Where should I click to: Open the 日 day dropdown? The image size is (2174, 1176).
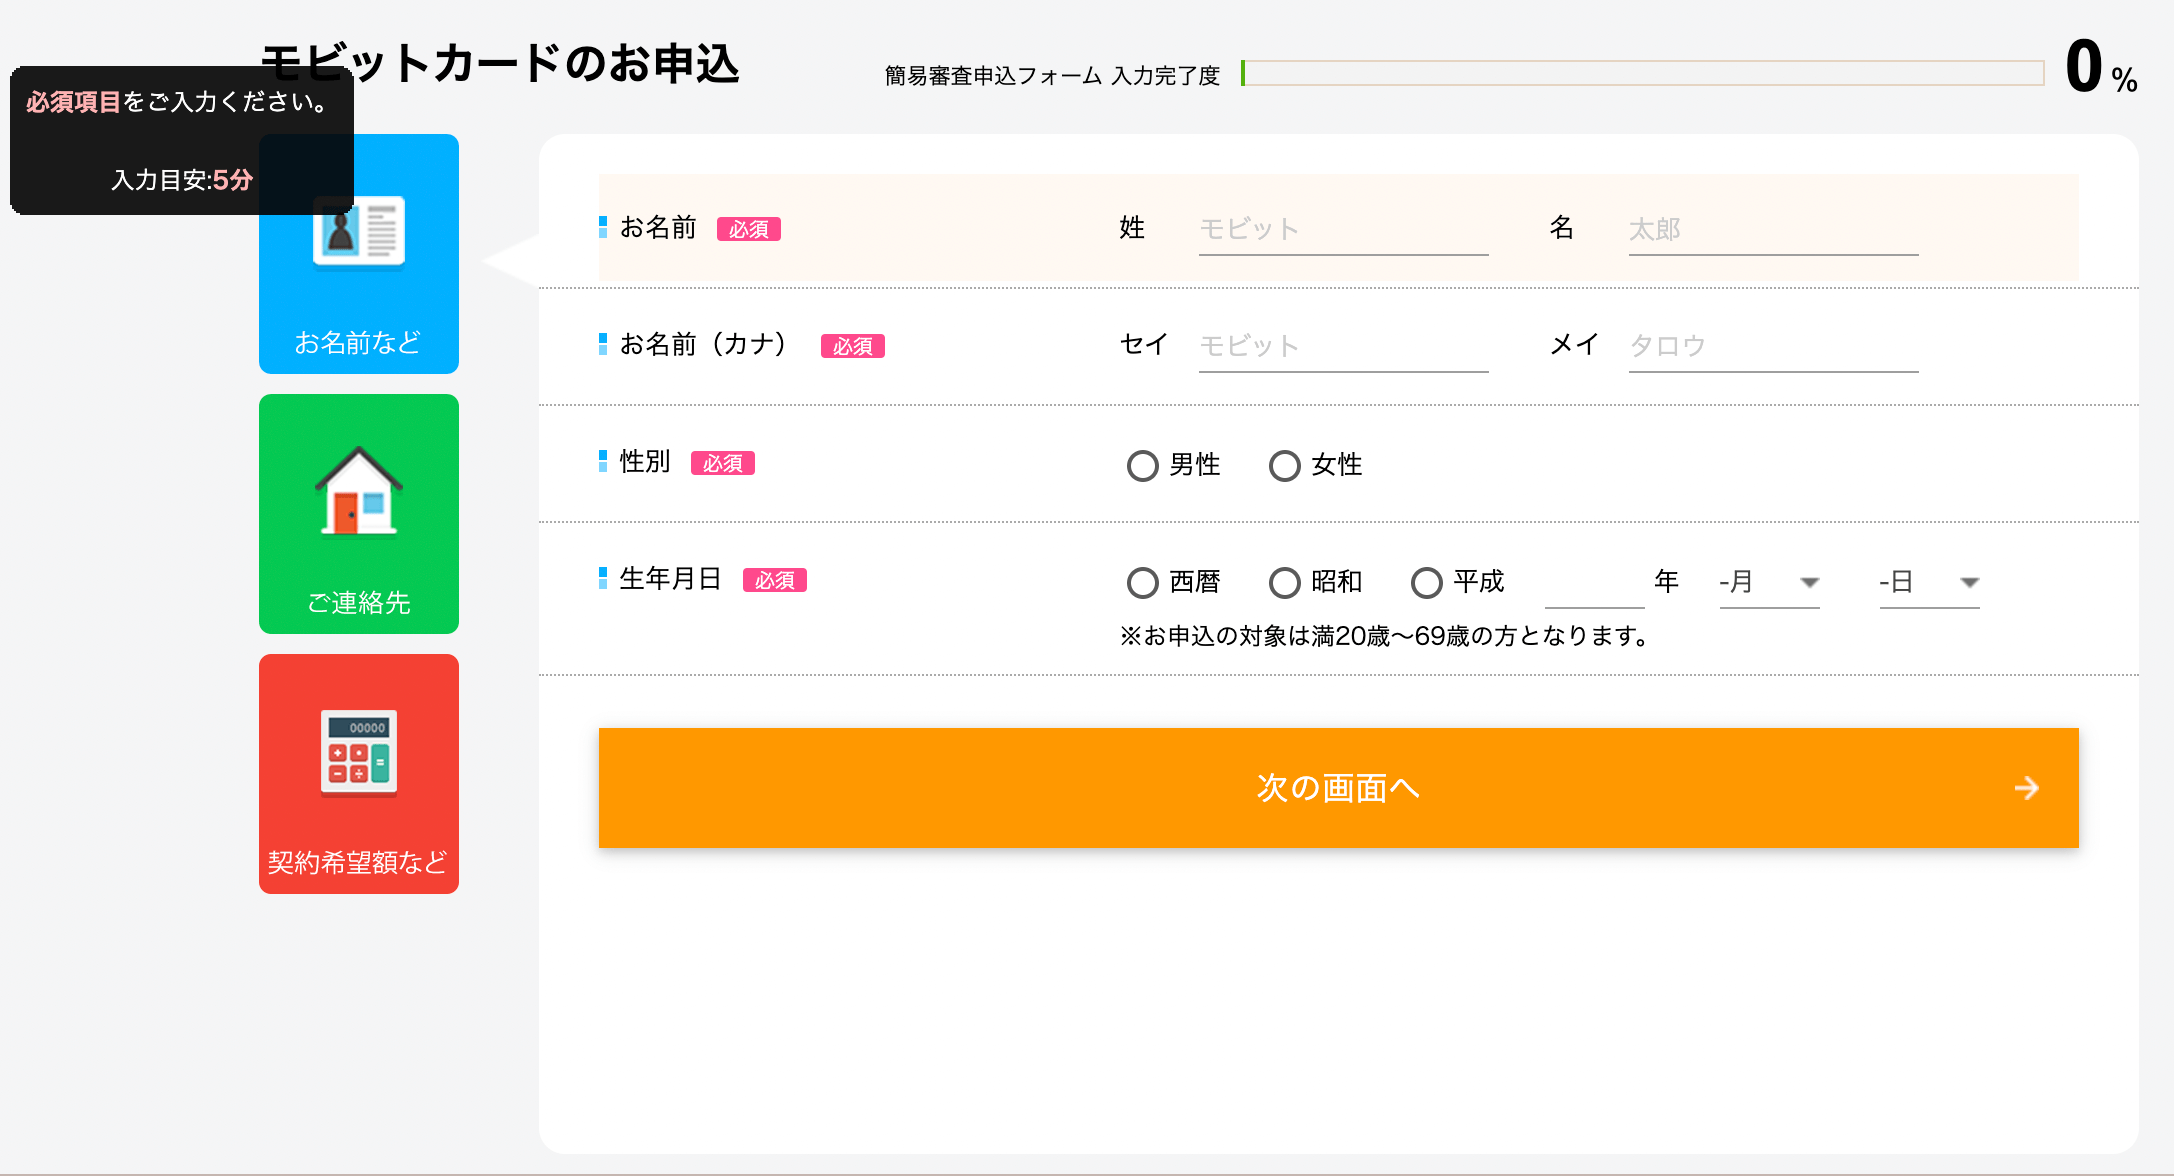[1929, 582]
